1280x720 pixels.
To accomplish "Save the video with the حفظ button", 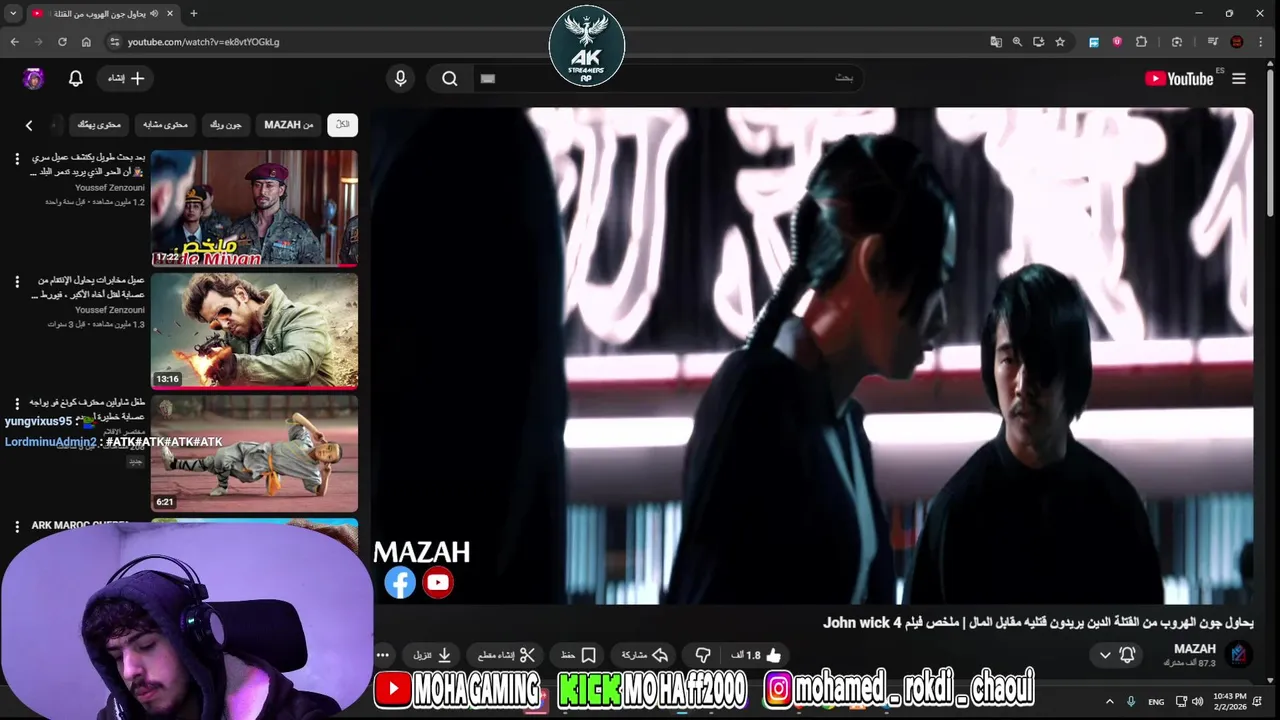I will click(x=578, y=655).
